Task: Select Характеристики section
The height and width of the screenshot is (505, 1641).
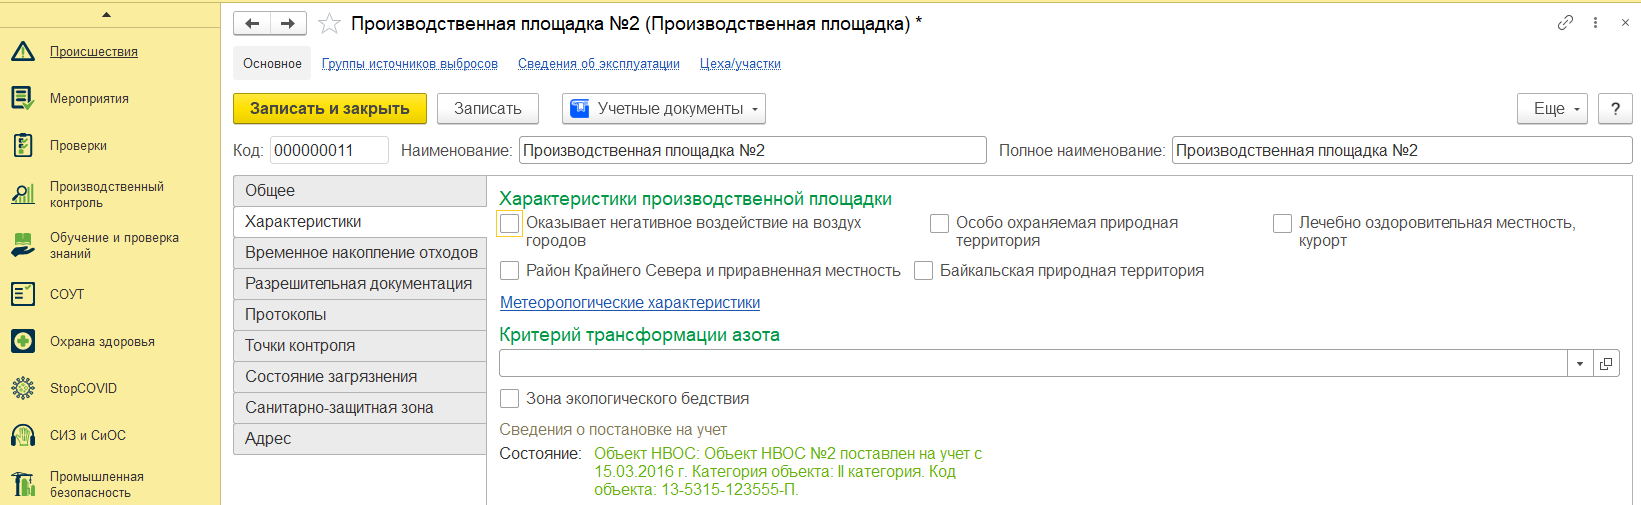Action: 360,221
